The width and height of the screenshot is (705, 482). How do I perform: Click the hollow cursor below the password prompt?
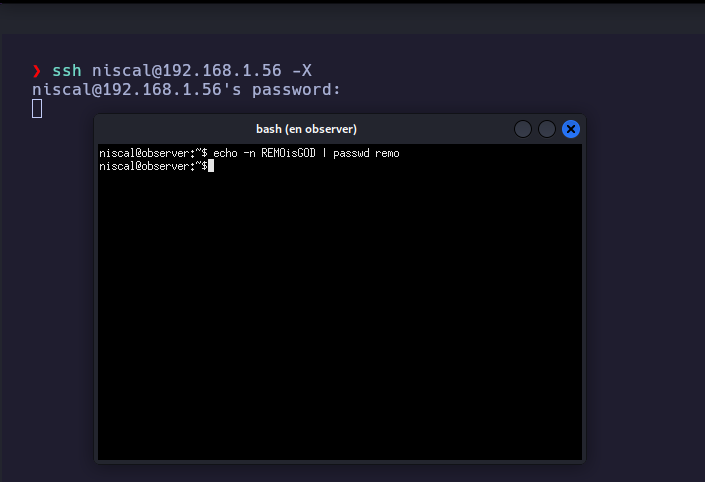37,108
